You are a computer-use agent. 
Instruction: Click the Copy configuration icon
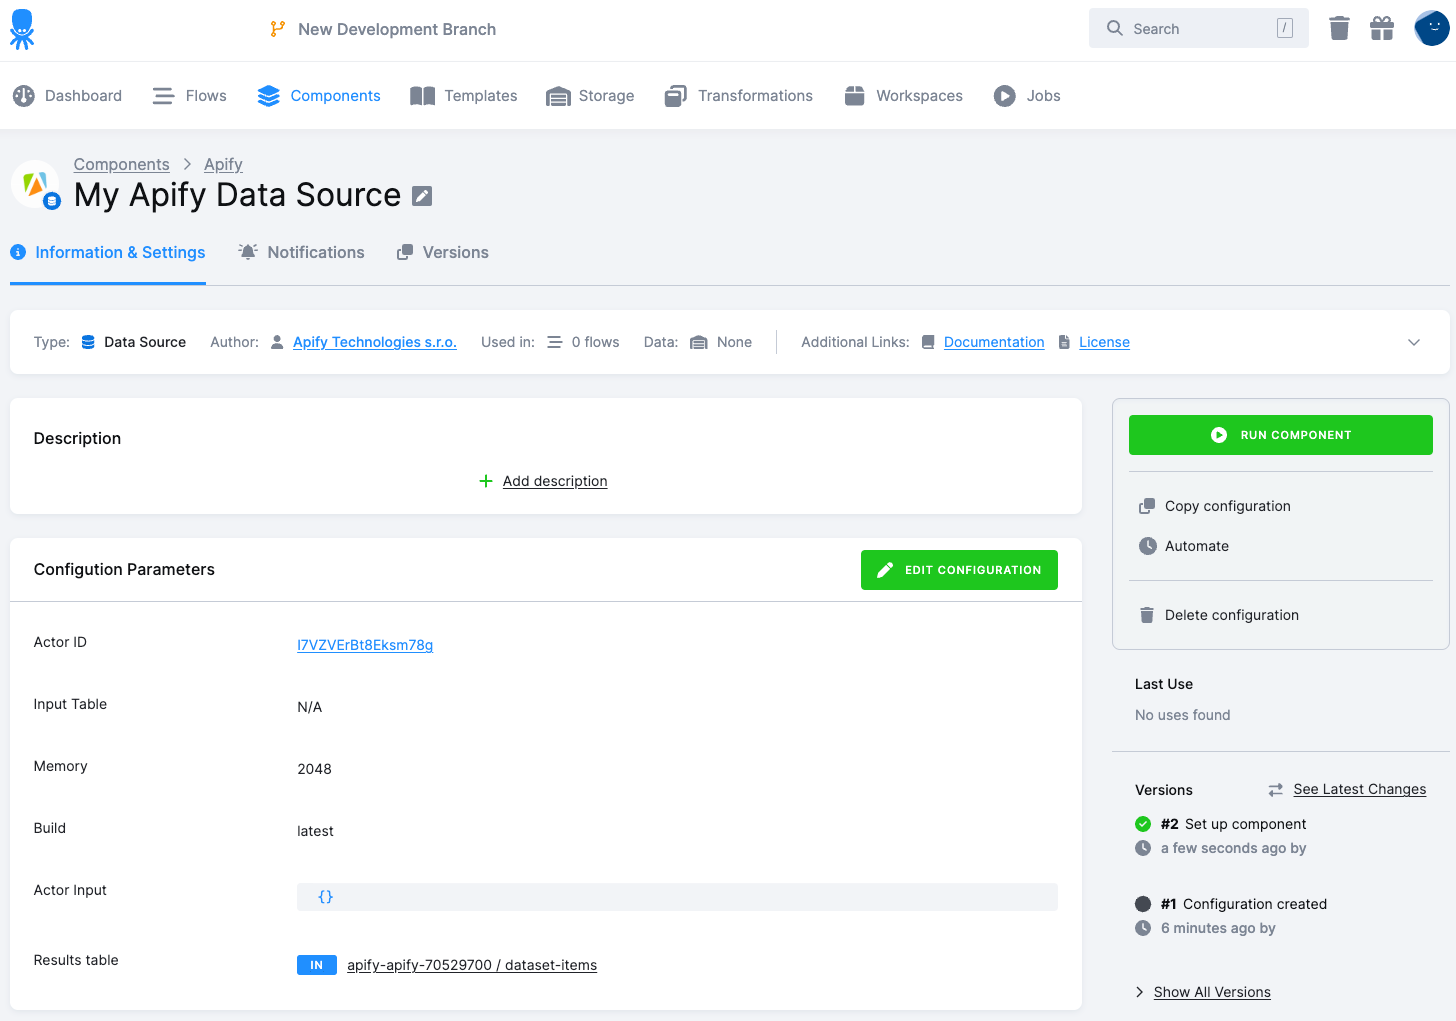[x=1145, y=506]
